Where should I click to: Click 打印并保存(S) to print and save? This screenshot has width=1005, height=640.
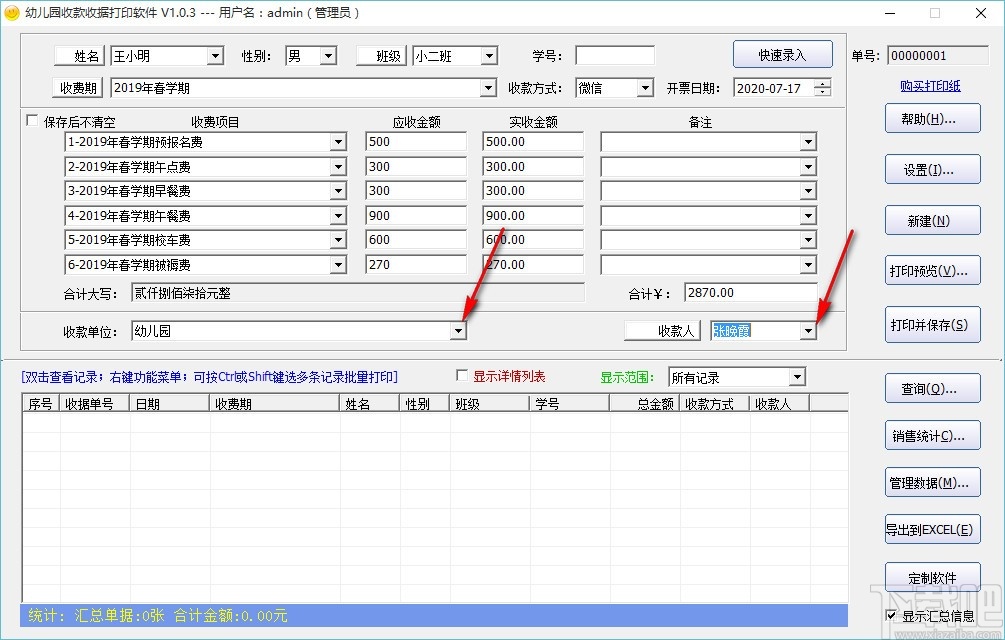pyautogui.click(x=932, y=325)
